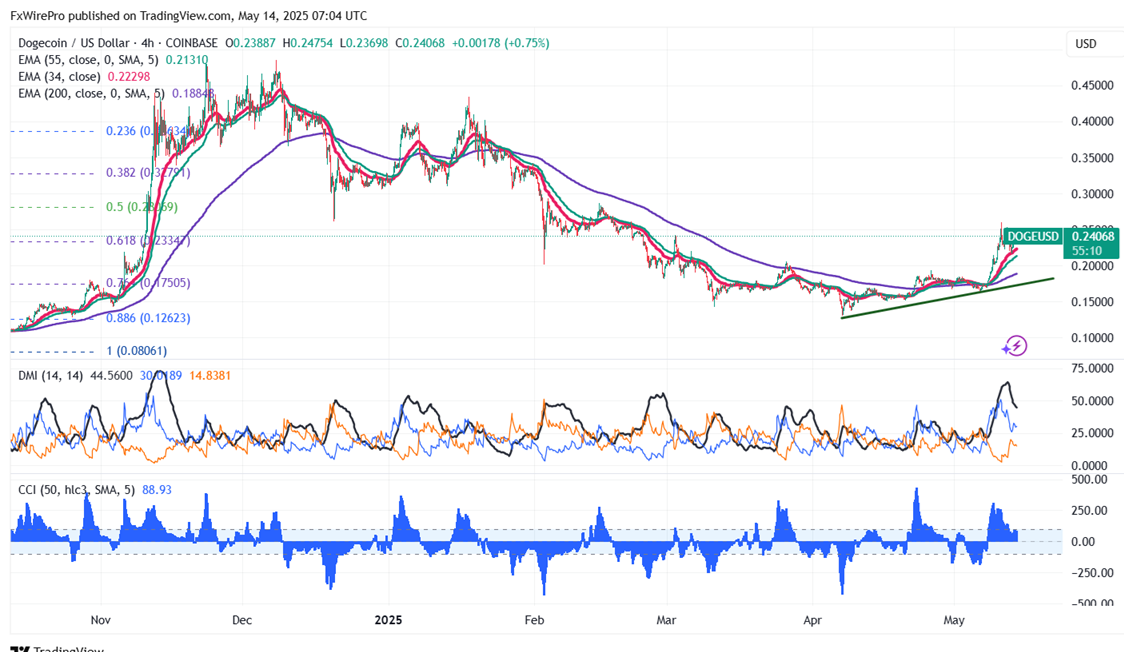Click the 75.0000 DMI axis value
The height and width of the screenshot is (652, 1124).
click(x=1092, y=368)
